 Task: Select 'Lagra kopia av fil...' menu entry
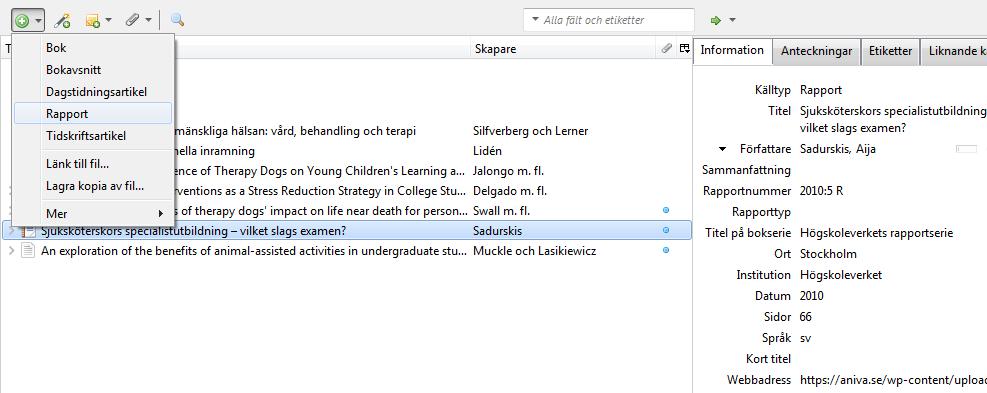click(x=93, y=186)
